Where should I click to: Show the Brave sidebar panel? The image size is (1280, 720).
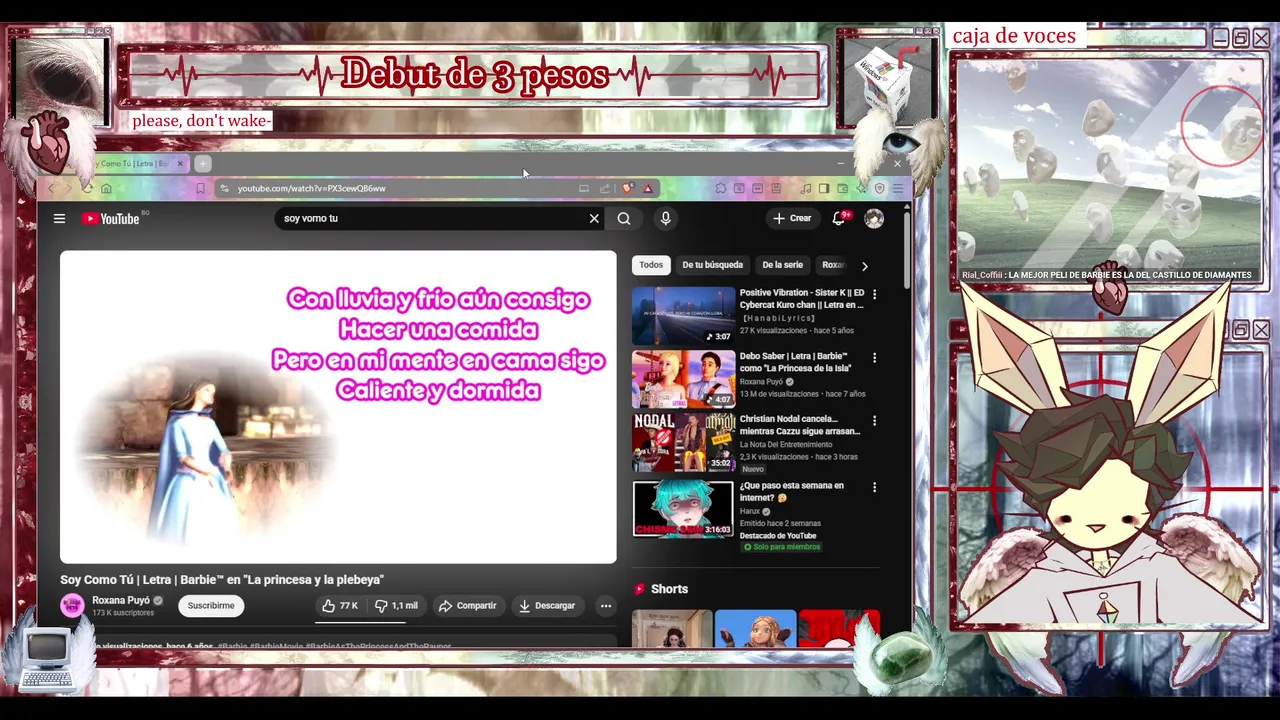[824, 188]
